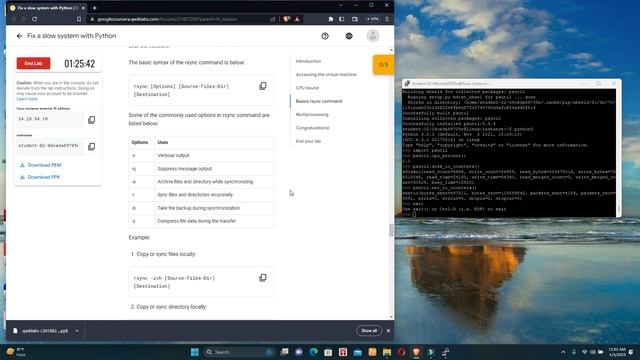The image size is (640, 360).
Task: Click the Brave Shields icon
Action: (x=287, y=19)
